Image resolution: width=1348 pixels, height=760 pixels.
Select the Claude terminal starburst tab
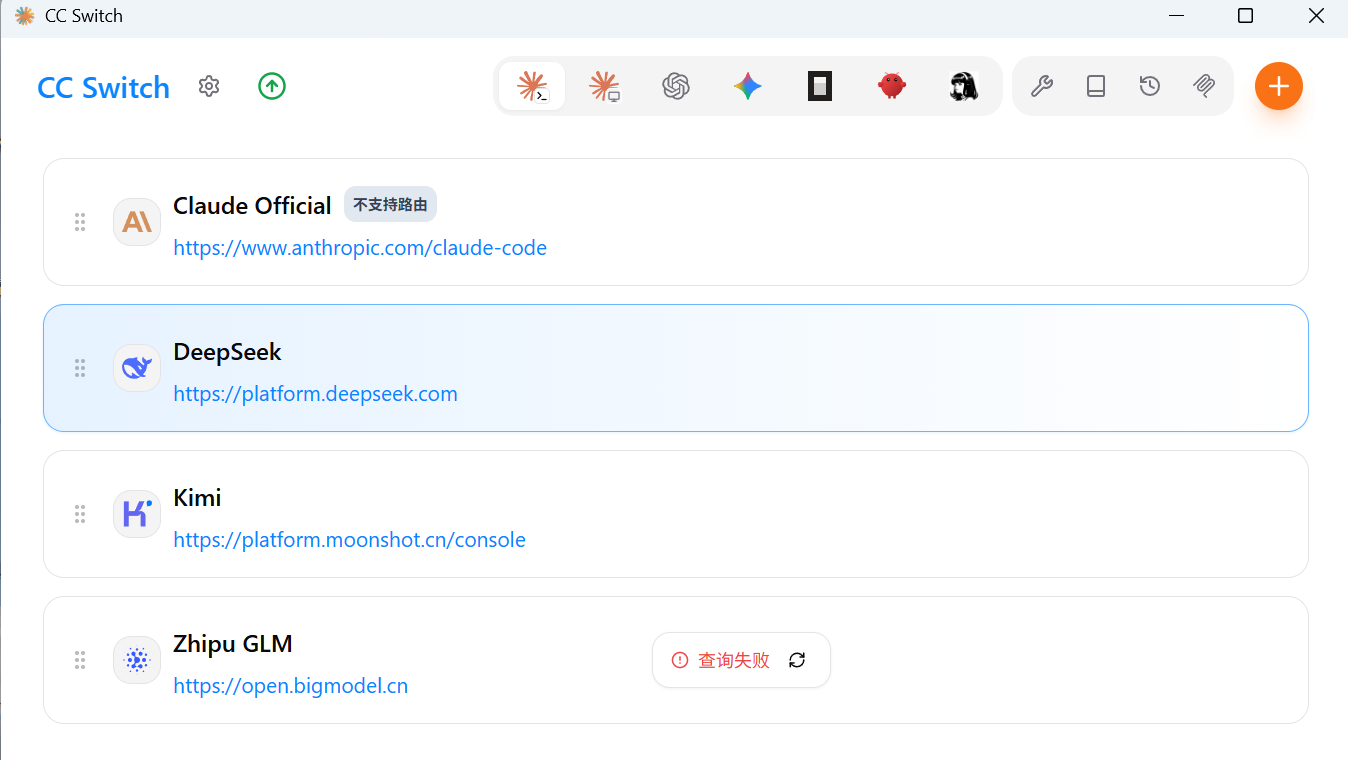[x=532, y=87]
